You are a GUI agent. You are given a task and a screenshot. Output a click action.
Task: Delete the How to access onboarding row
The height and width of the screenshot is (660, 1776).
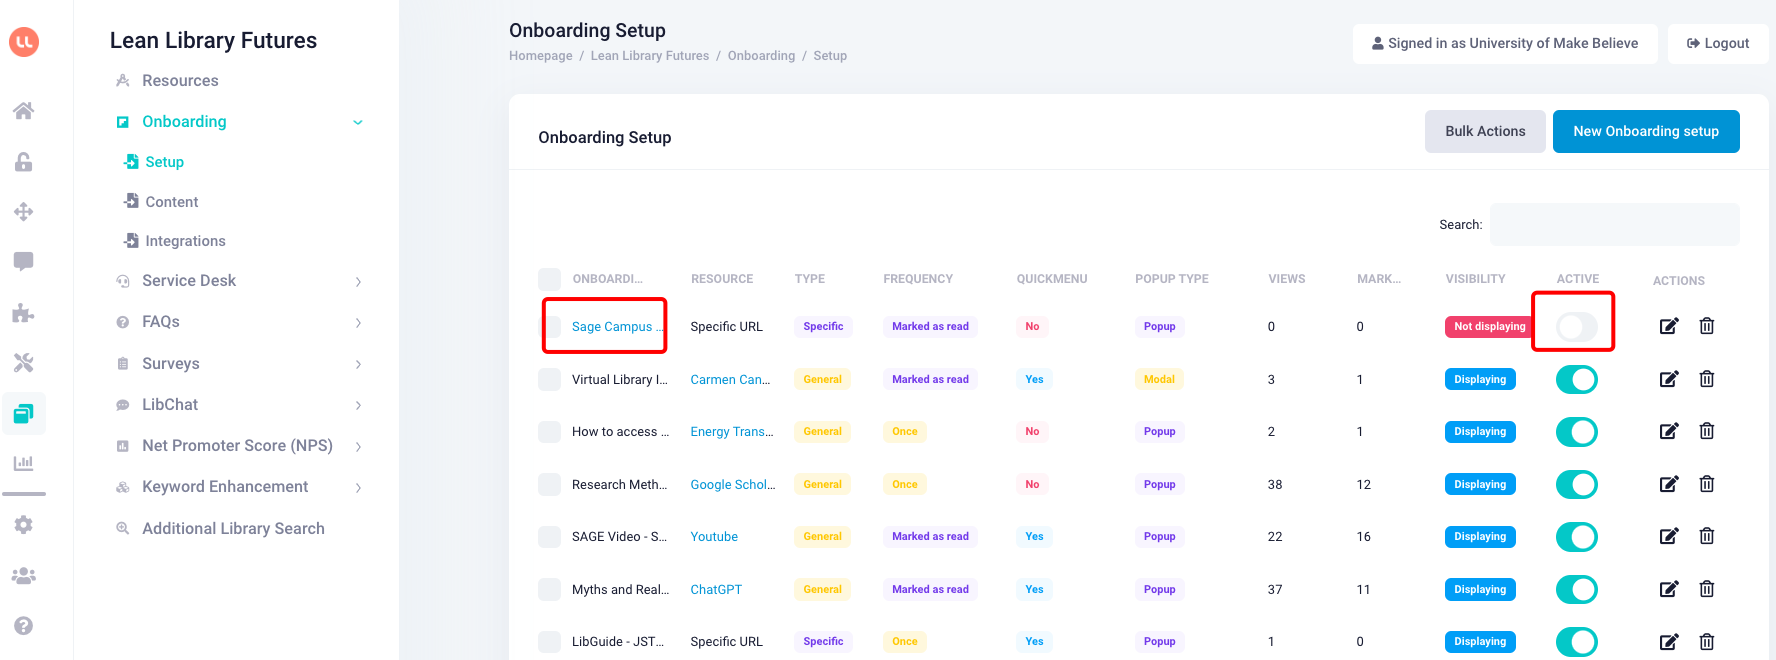click(1707, 431)
